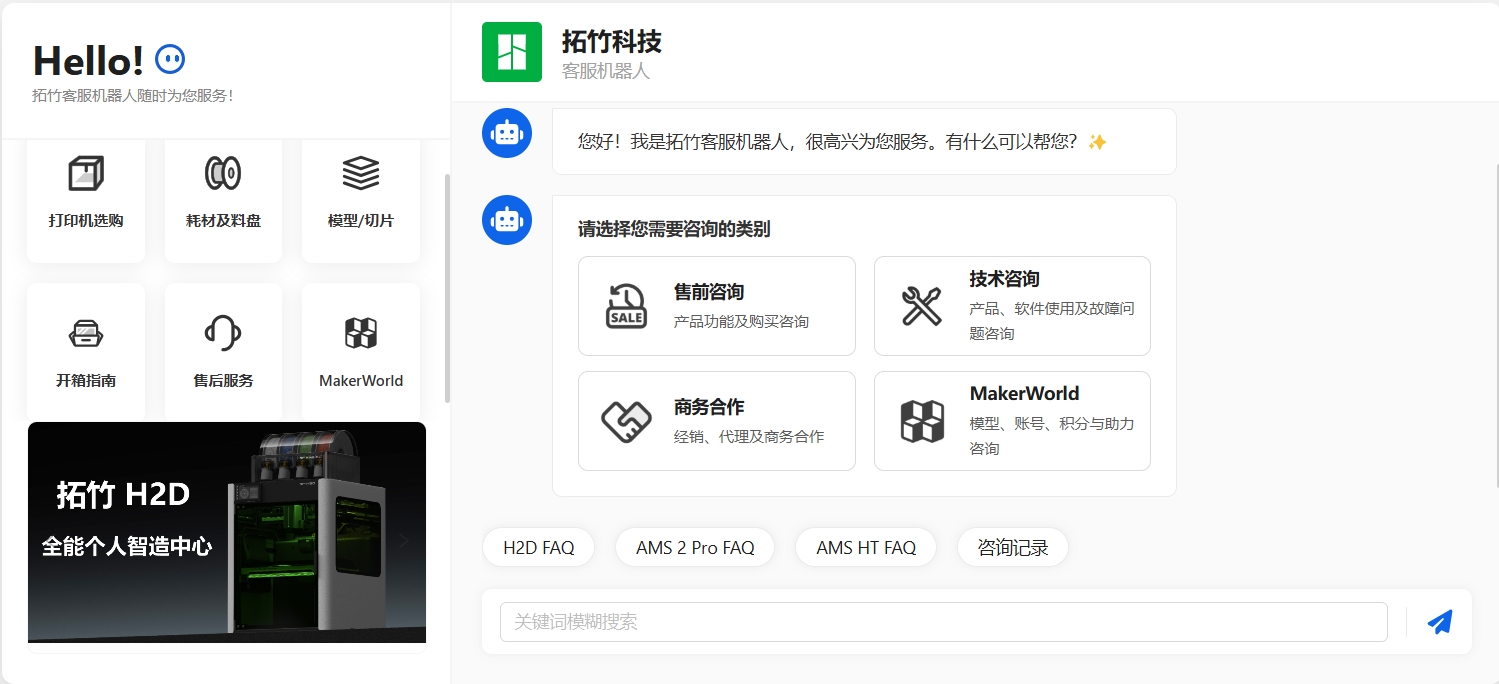This screenshot has height=684, width=1499.
Task: Click the 售后服务 label
Action: coord(223,380)
